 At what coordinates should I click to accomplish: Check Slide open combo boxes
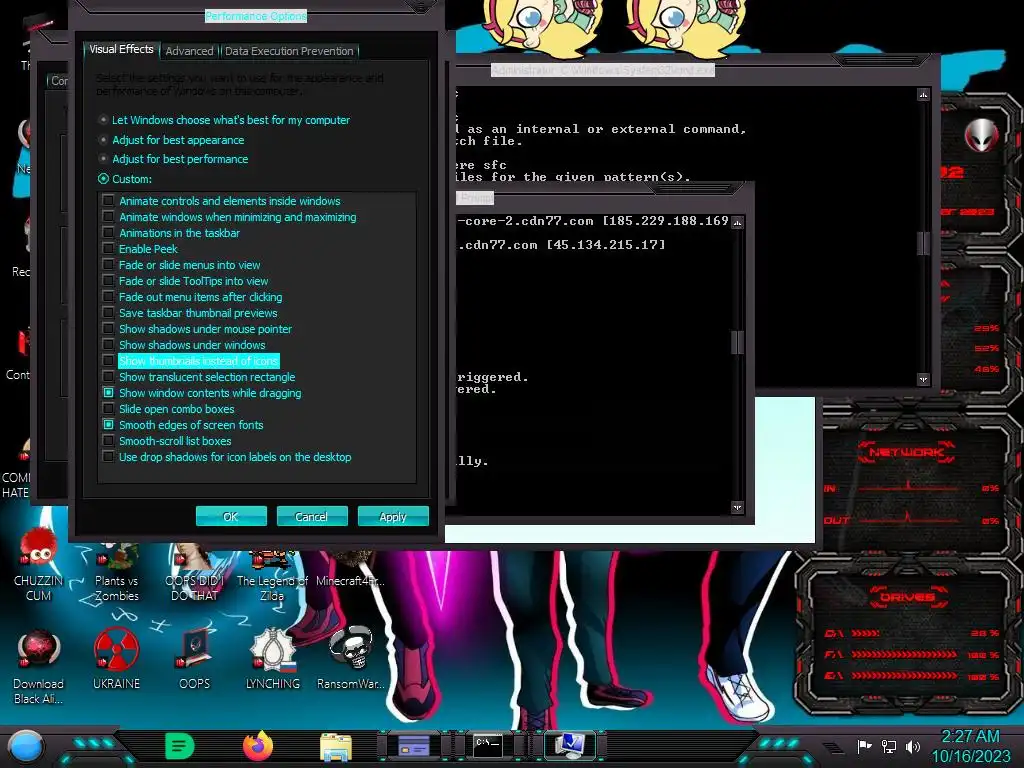tap(108, 409)
